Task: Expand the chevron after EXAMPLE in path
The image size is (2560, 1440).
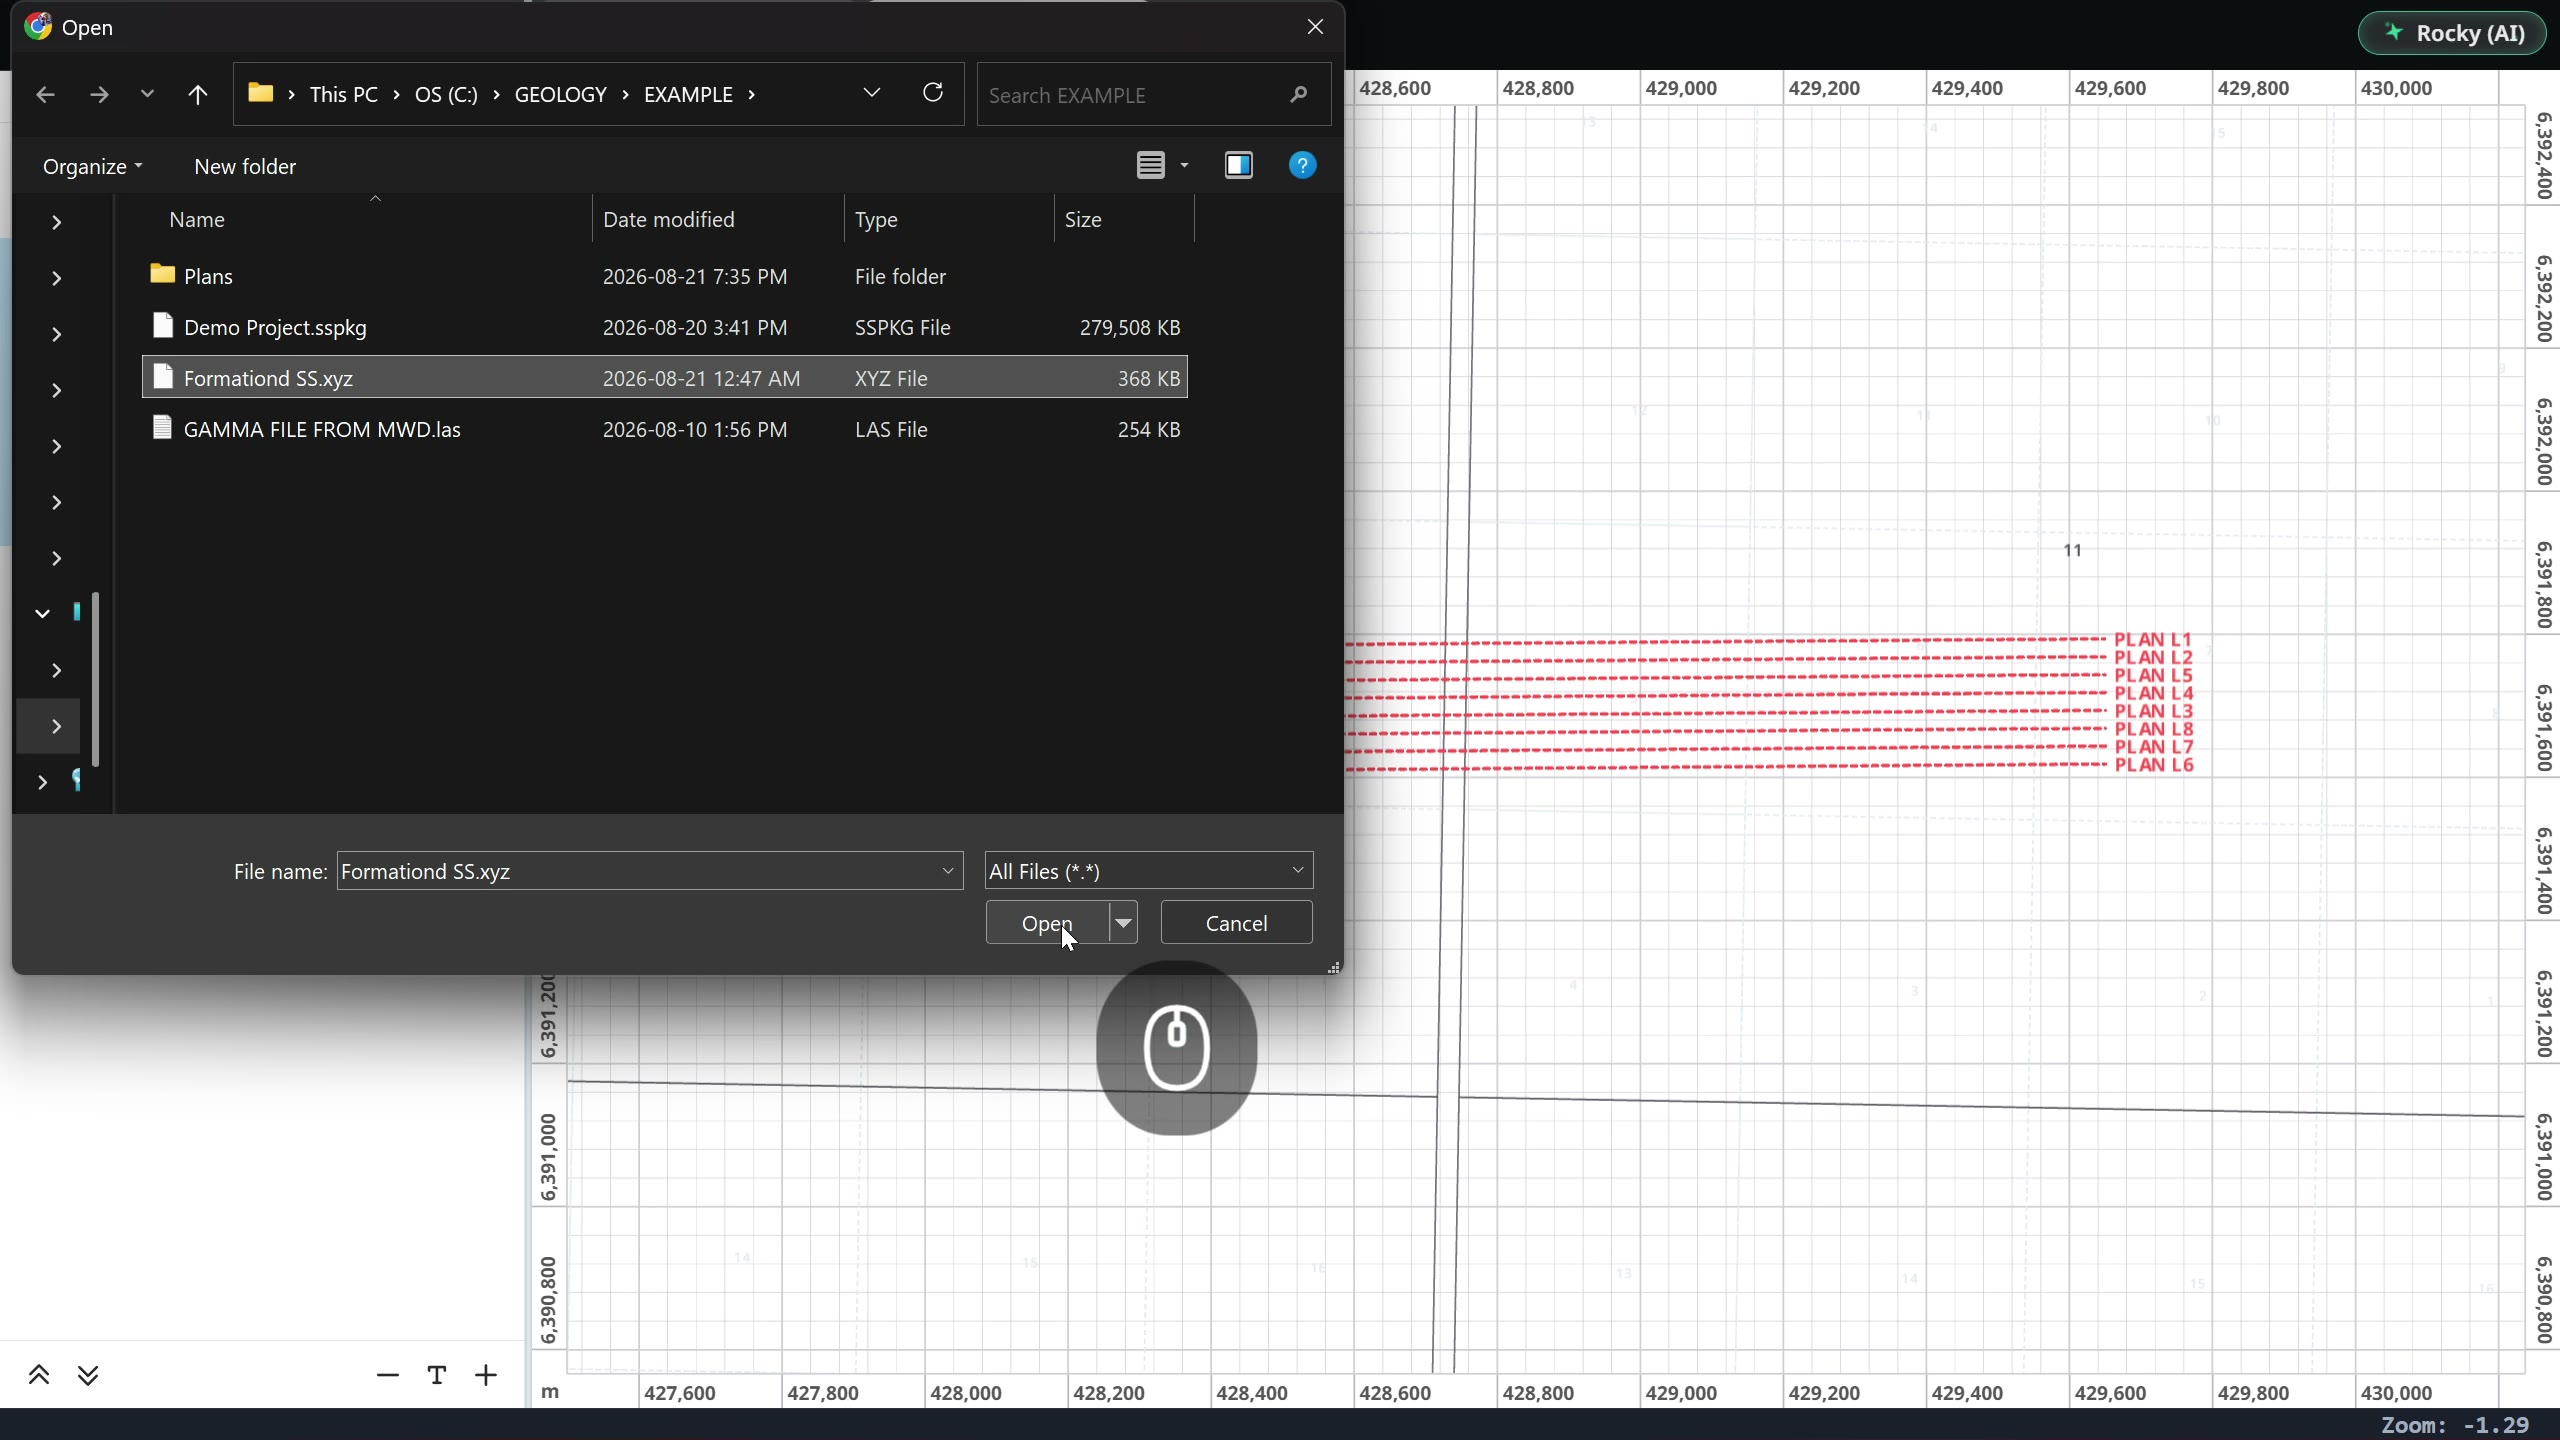Action: 752,94
